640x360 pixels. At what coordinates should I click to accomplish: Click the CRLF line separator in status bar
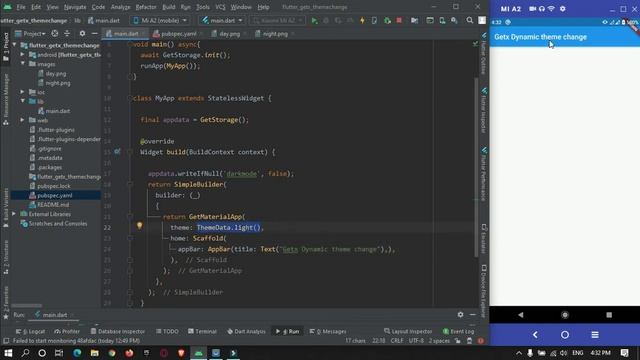coord(397,341)
